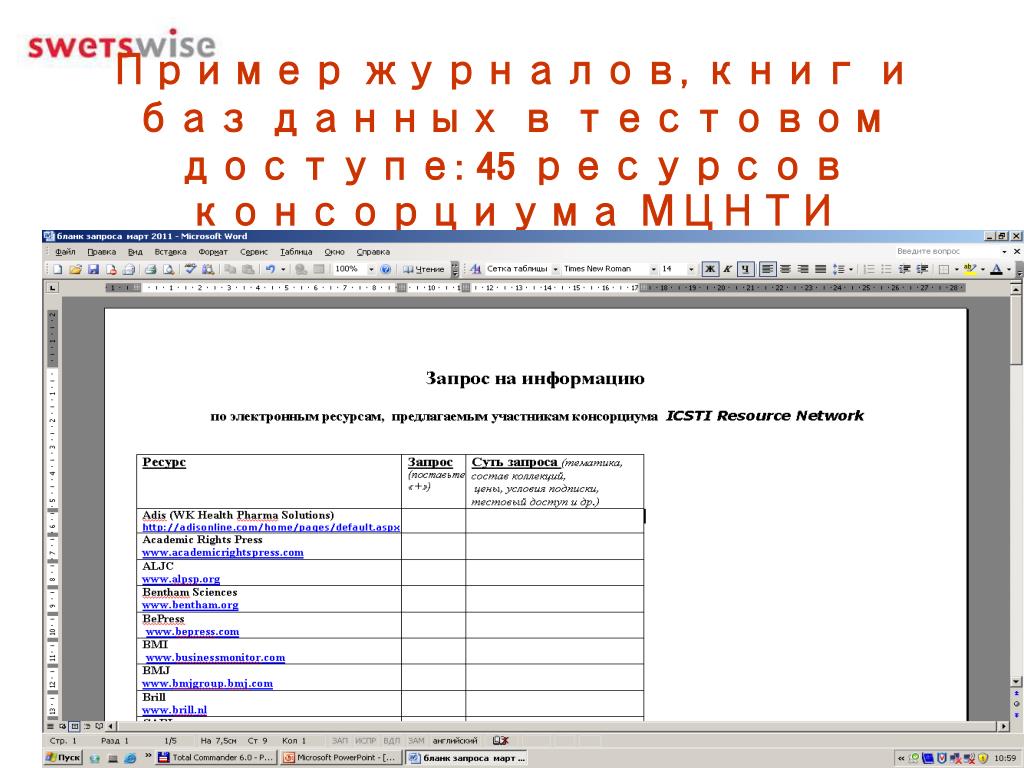Open the www.bepress.com link
Viewport: 1024px width, 768px height.
point(193,632)
